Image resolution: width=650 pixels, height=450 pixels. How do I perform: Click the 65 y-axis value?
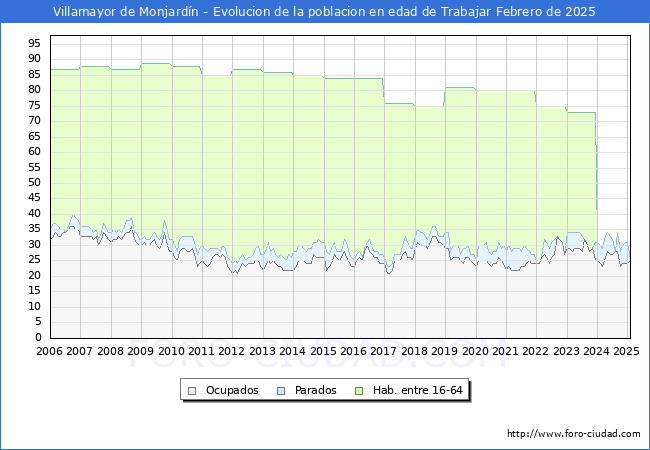[34, 136]
